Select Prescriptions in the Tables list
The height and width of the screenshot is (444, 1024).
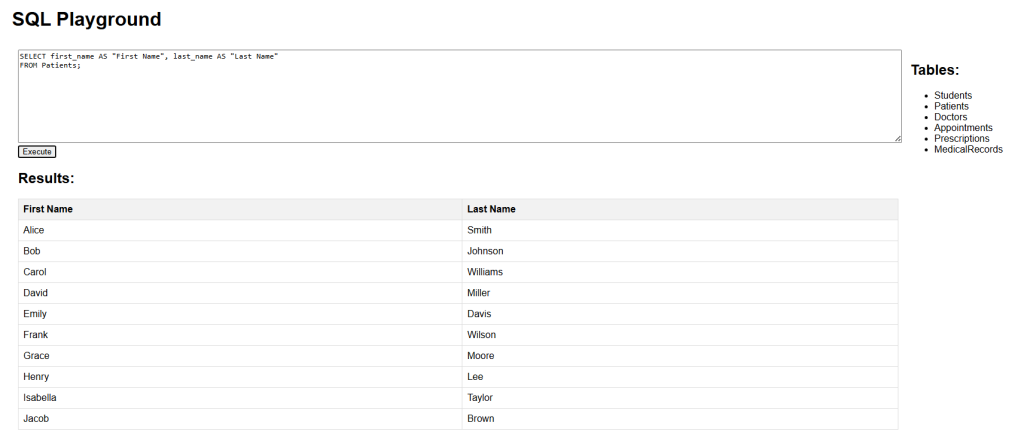click(962, 138)
